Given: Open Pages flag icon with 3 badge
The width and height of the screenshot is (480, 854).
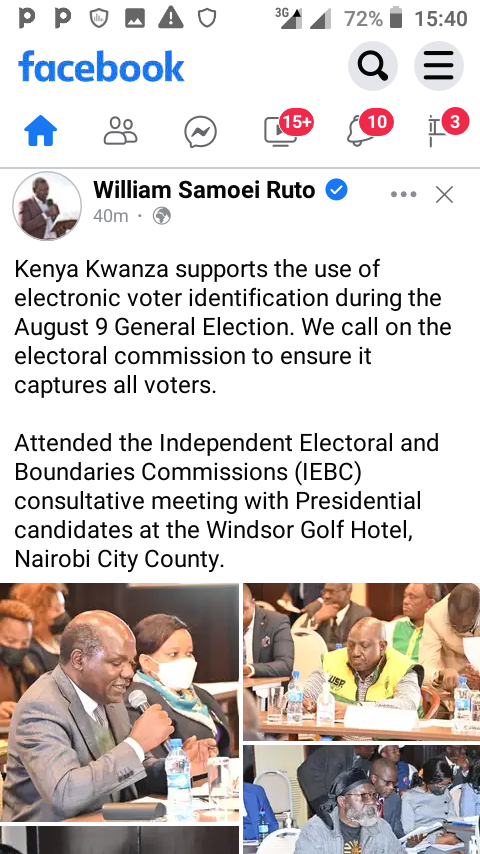Looking at the screenshot, I should (447, 129).
